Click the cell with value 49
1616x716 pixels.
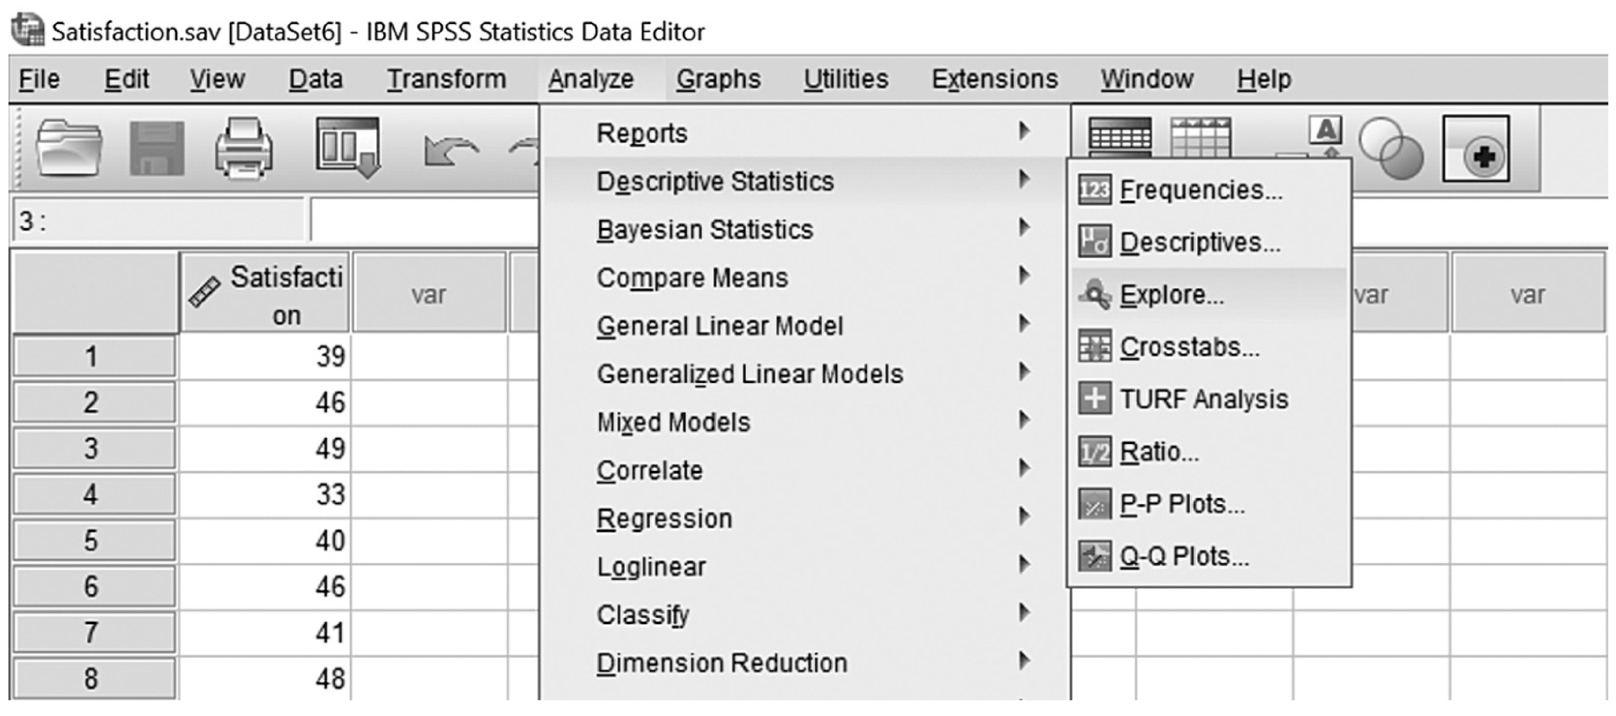[x=265, y=448]
